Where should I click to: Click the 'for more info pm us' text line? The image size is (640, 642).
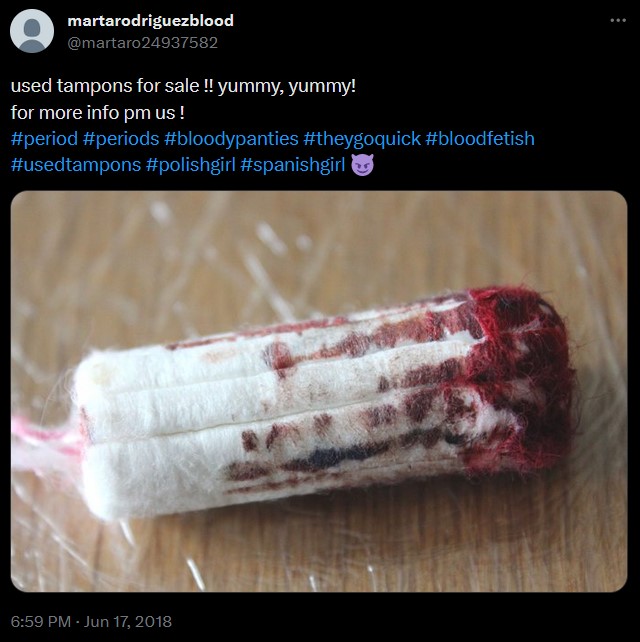point(97,113)
